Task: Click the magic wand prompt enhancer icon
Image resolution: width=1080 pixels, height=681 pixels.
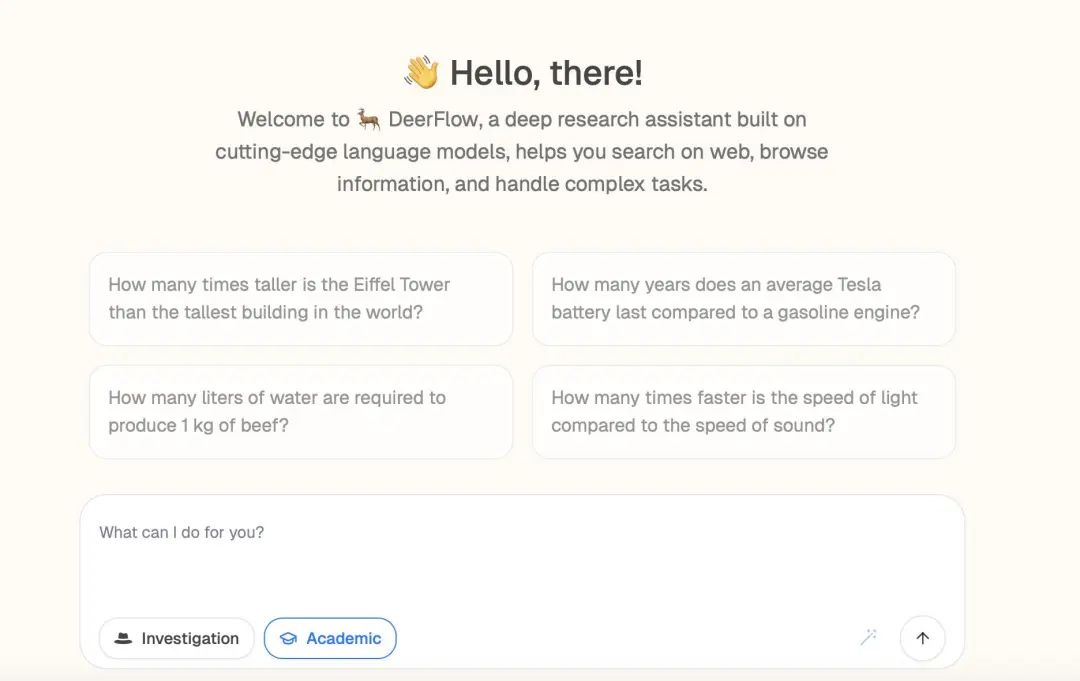Action: tap(869, 637)
